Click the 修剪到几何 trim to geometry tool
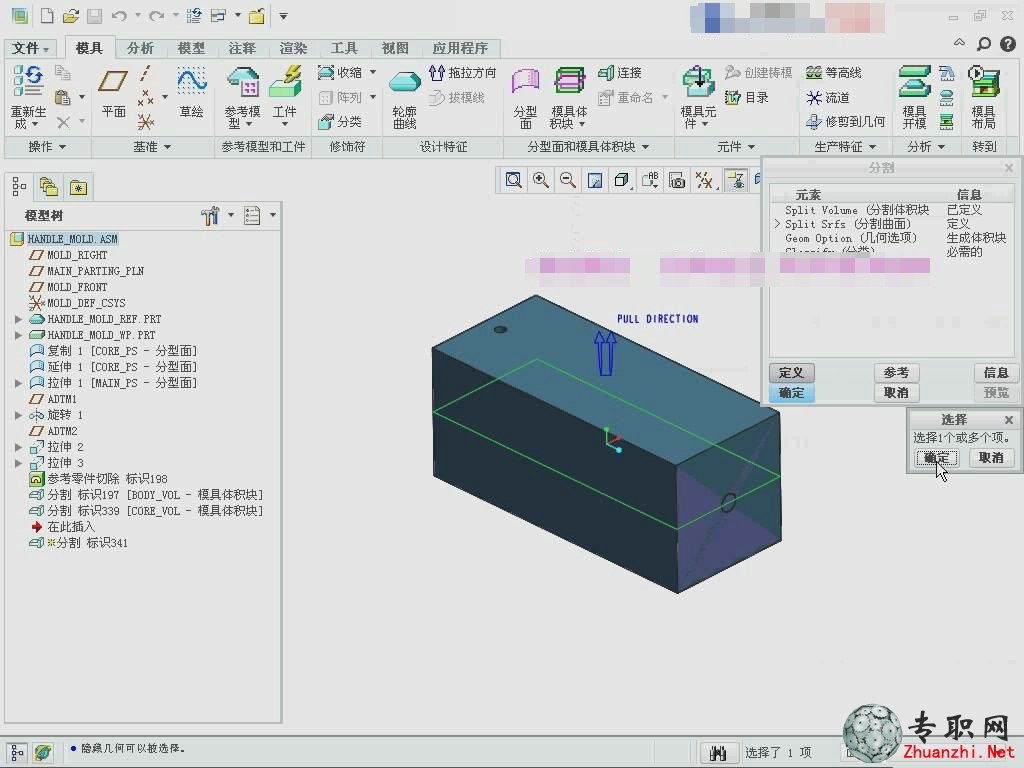Viewport: 1024px width, 768px height. coord(846,121)
